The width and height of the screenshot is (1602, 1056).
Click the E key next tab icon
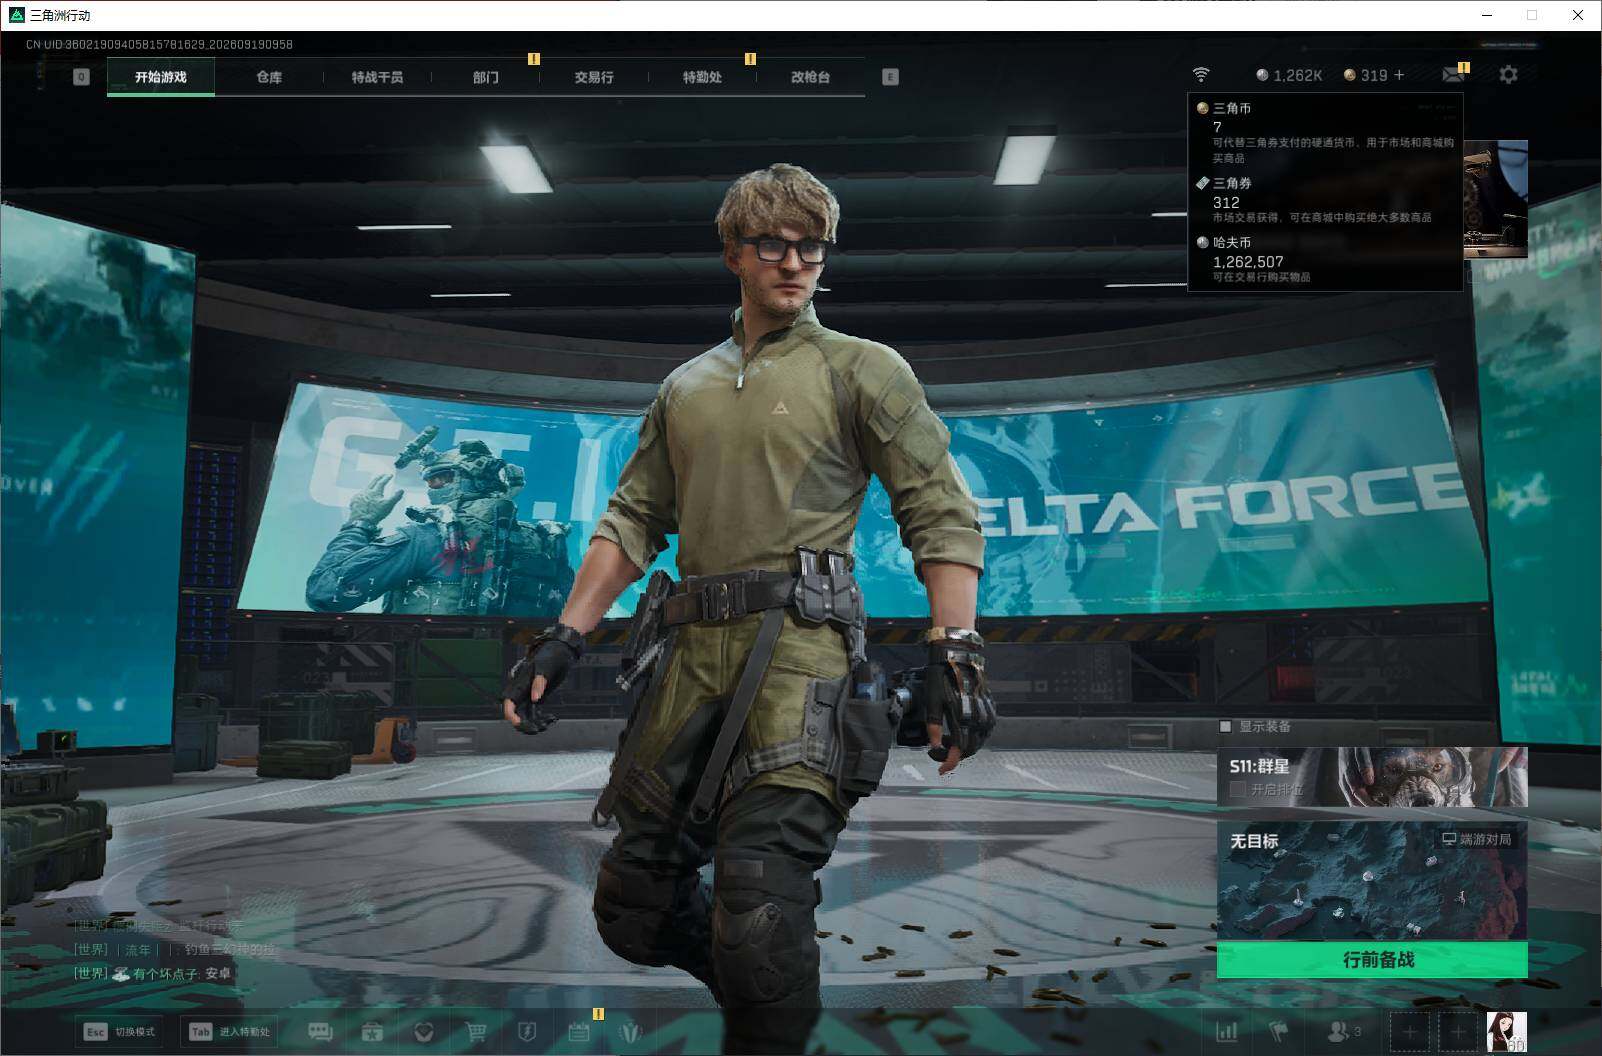890,77
